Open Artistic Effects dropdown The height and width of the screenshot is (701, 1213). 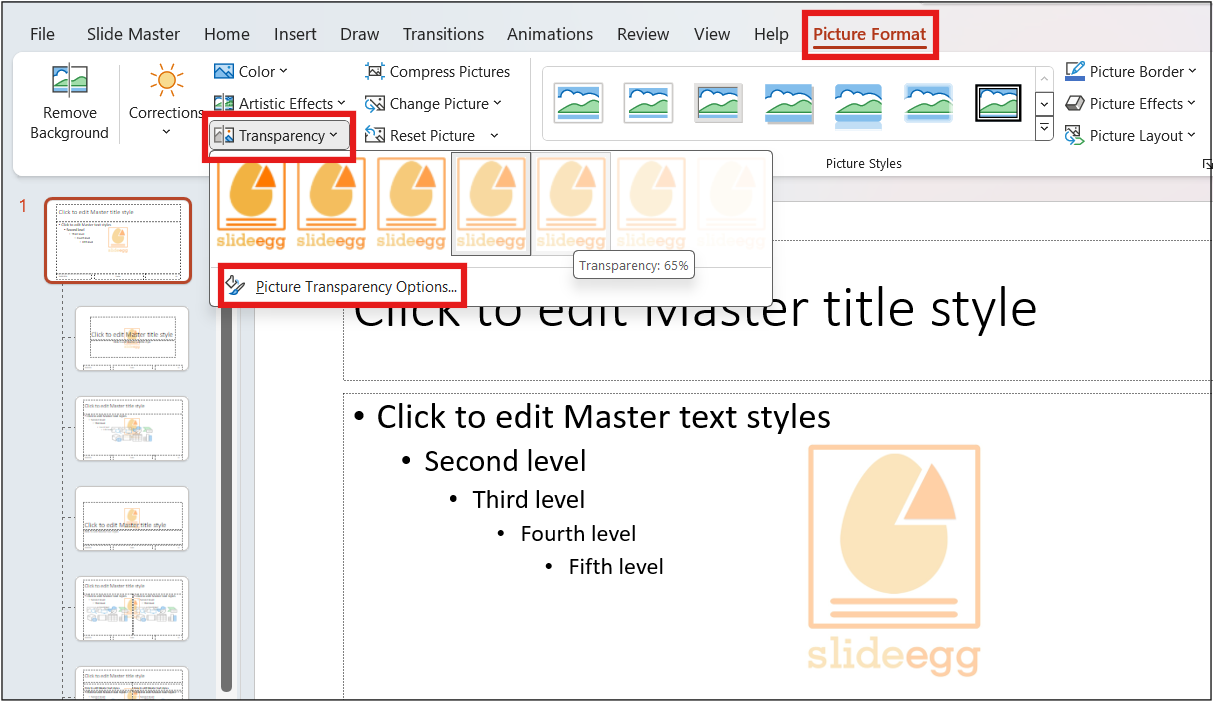click(279, 103)
